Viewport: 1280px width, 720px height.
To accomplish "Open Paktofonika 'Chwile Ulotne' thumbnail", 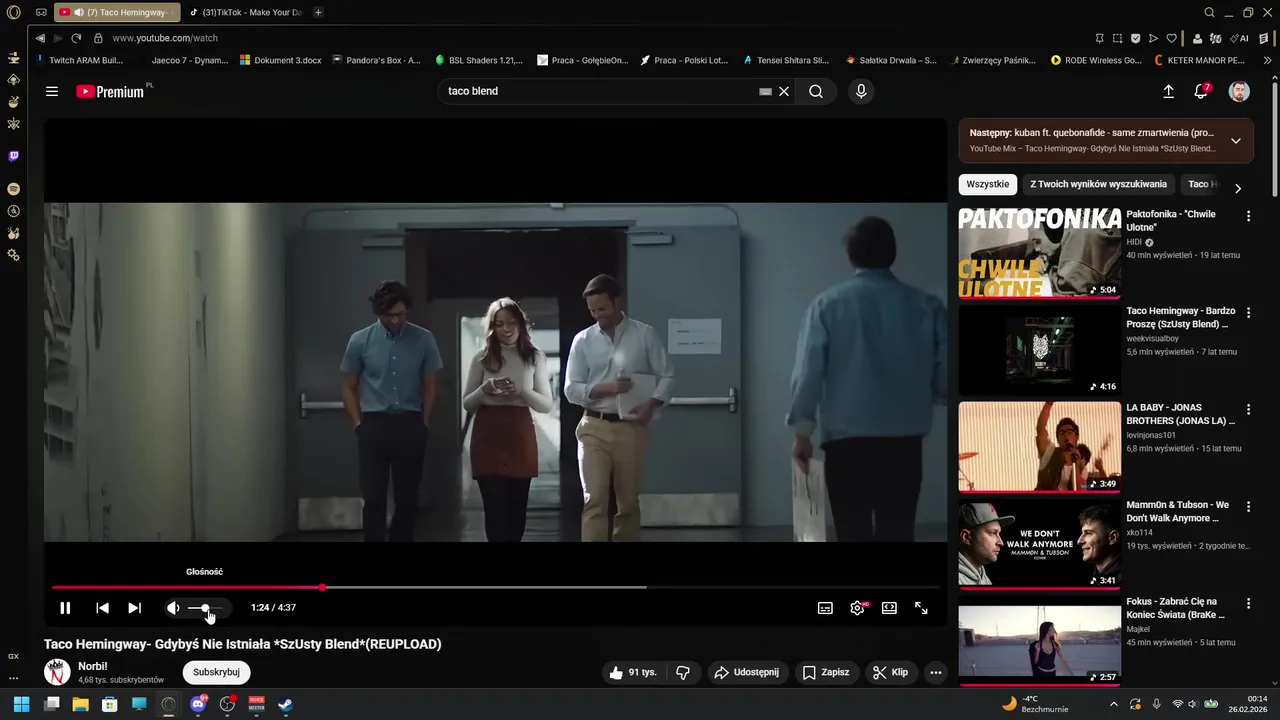I will point(1040,252).
